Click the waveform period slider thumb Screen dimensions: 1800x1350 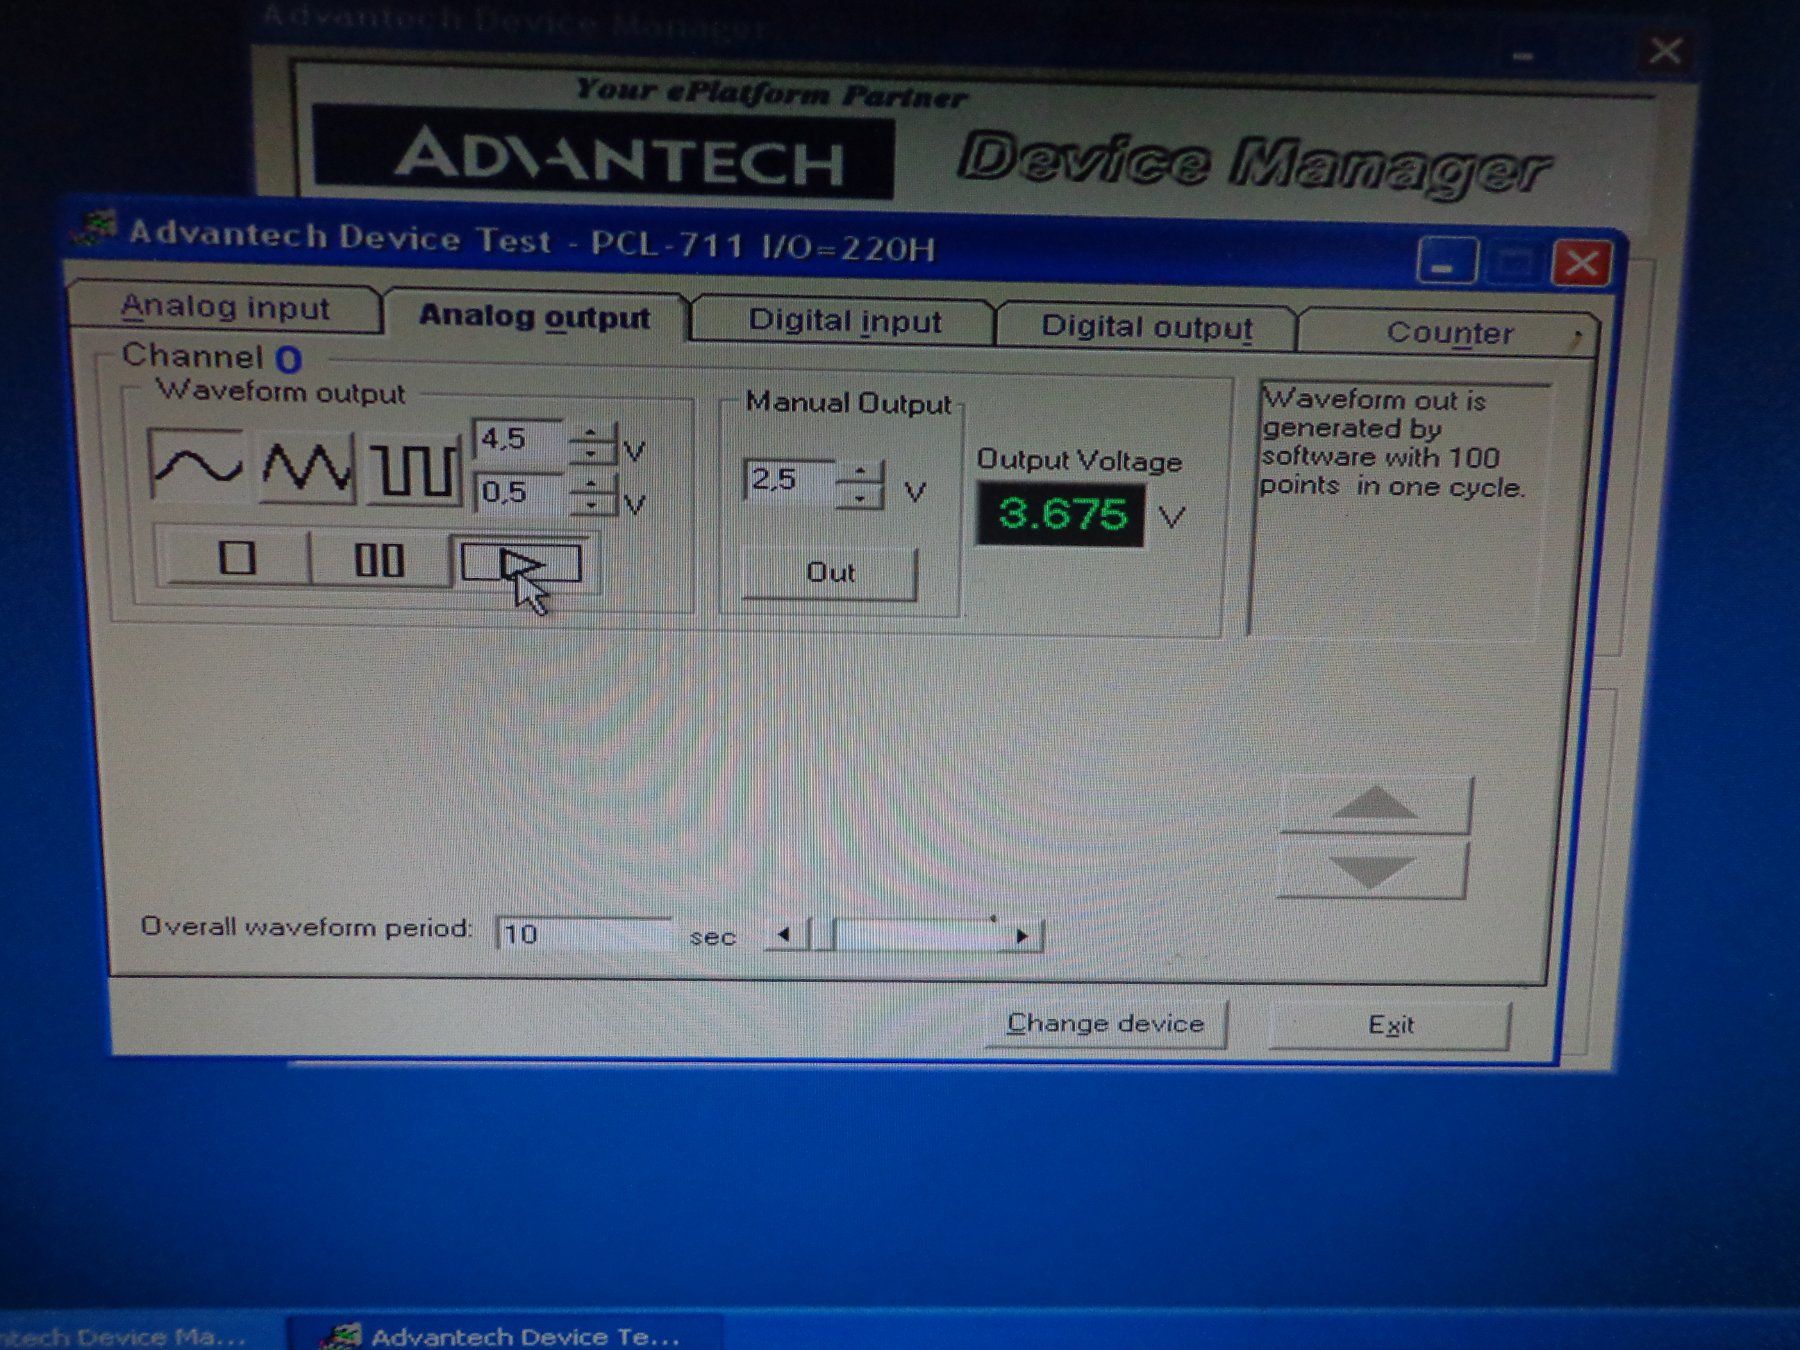click(x=823, y=935)
